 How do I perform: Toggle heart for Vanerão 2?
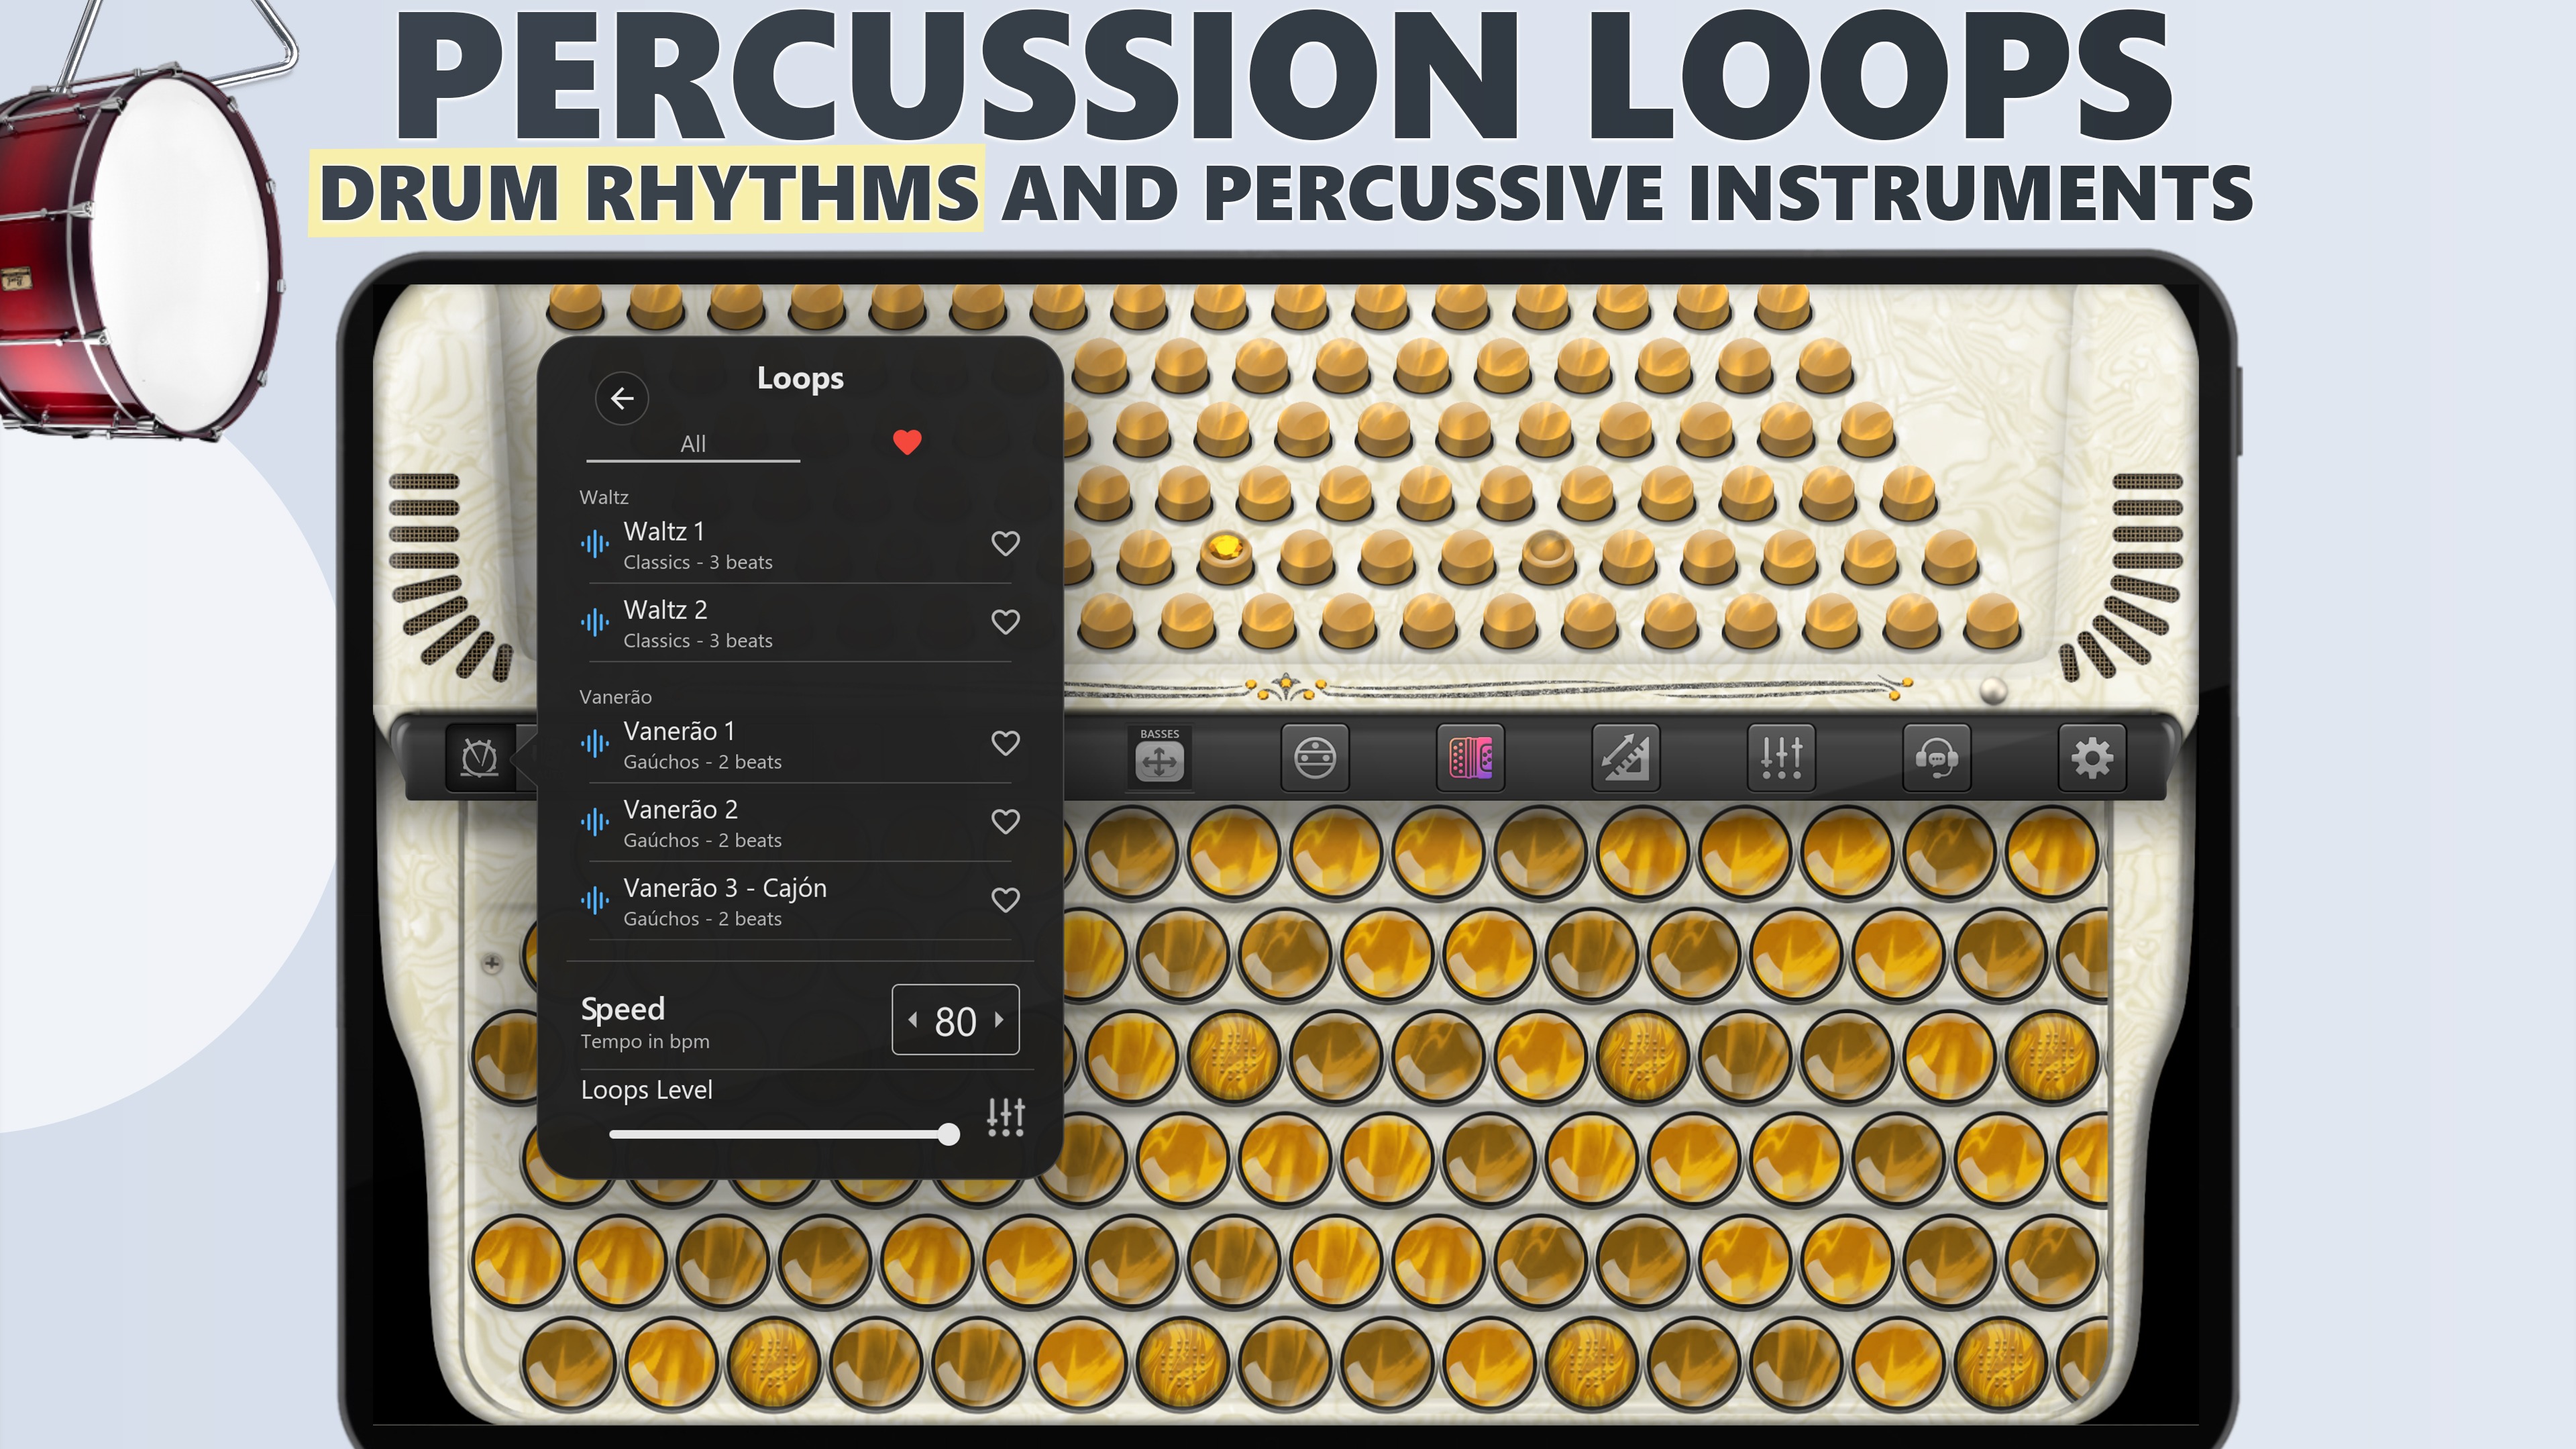(x=1005, y=821)
